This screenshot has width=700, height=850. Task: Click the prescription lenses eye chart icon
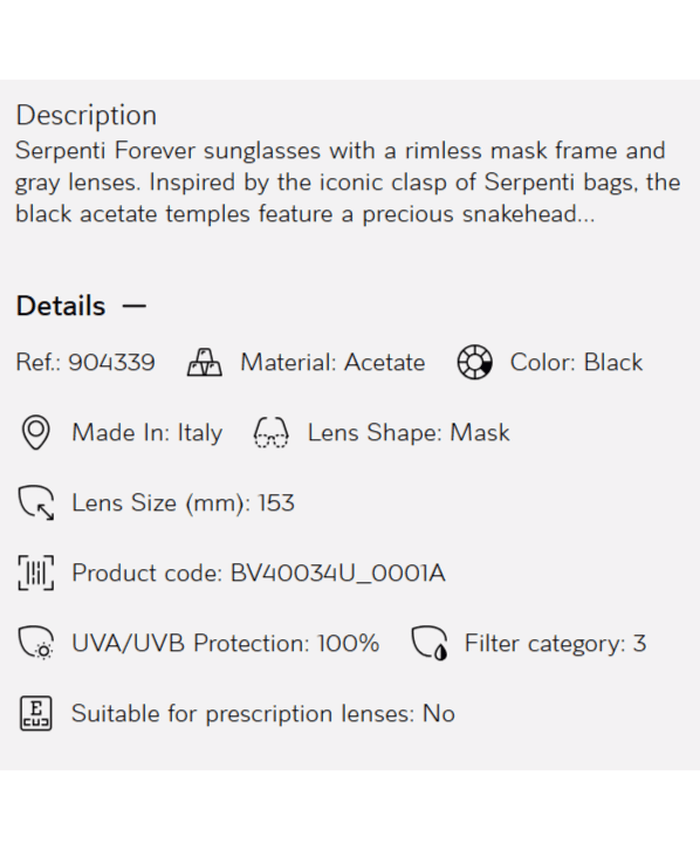36,714
